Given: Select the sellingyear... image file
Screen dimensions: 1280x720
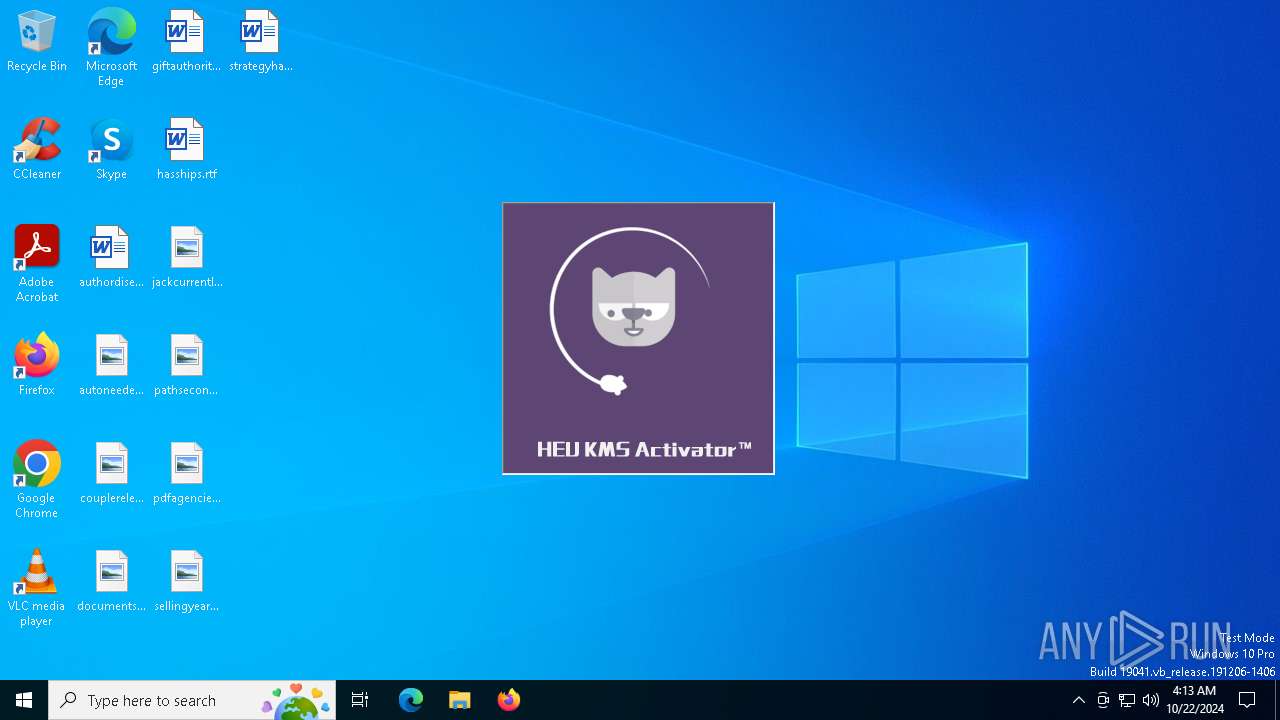Looking at the screenshot, I should pos(186,582).
